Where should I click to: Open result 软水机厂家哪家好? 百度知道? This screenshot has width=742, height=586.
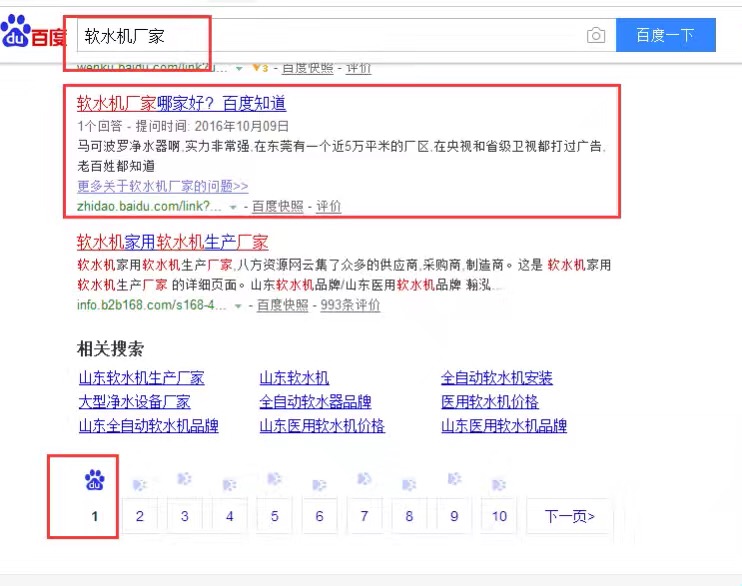pyautogui.click(x=181, y=103)
